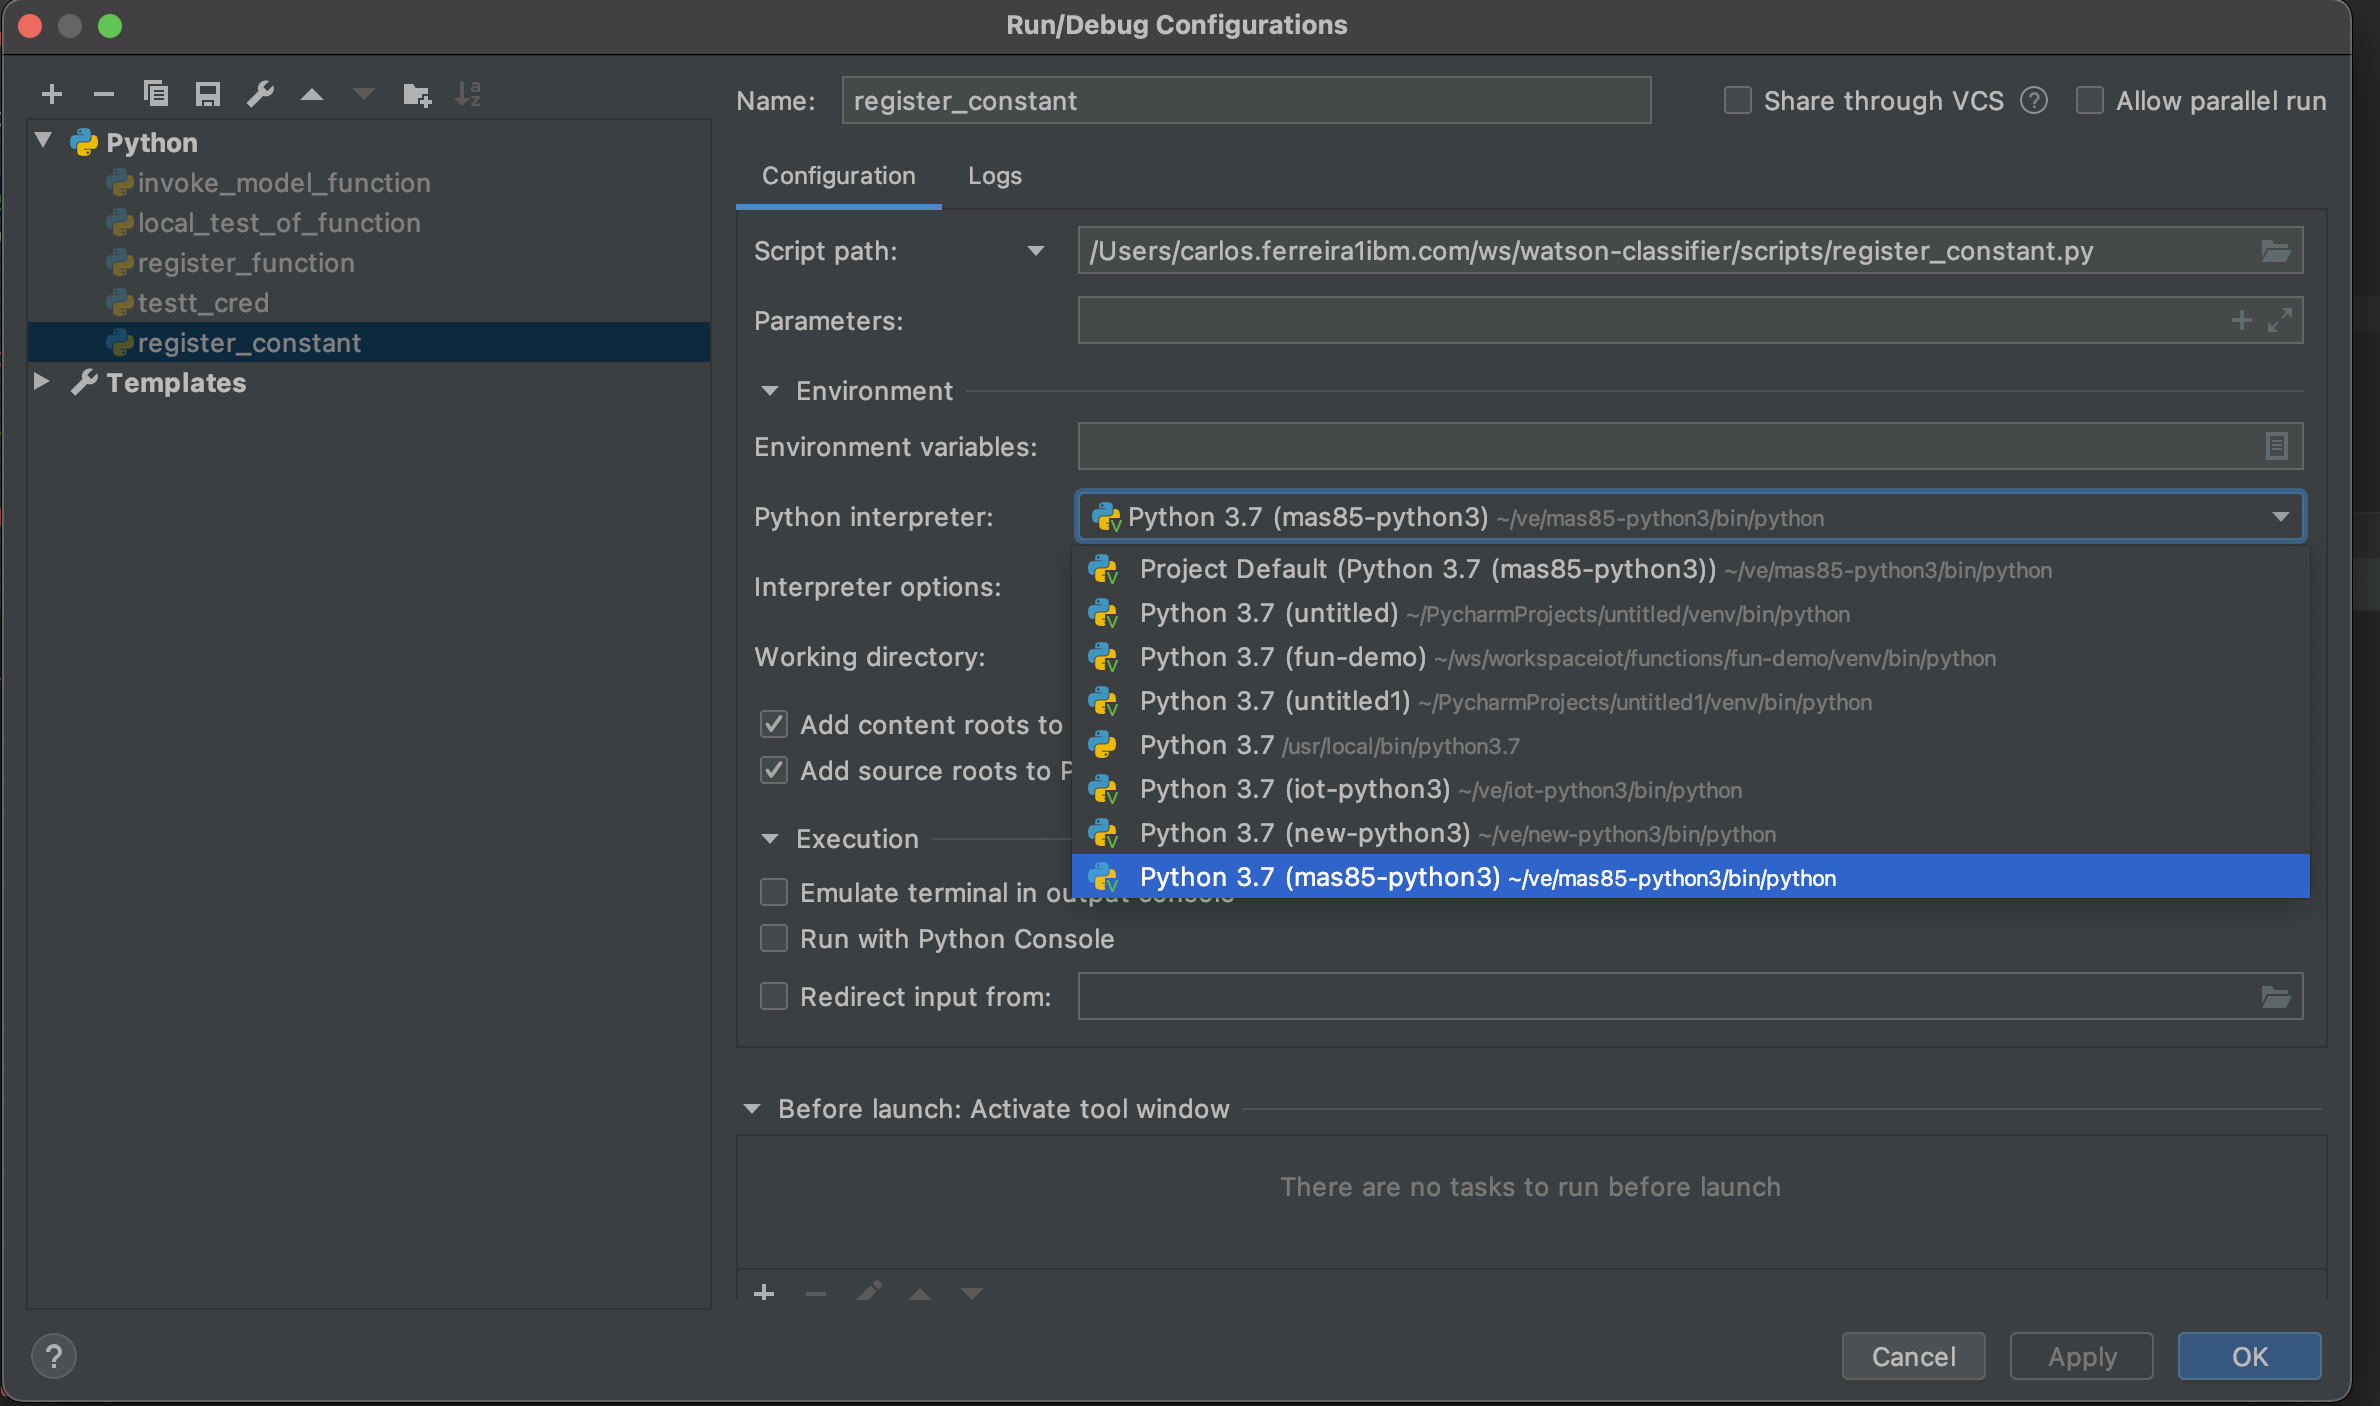The height and width of the screenshot is (1406, 2380).
Task: Click the Apply button
Action: pos(2082,1356)
